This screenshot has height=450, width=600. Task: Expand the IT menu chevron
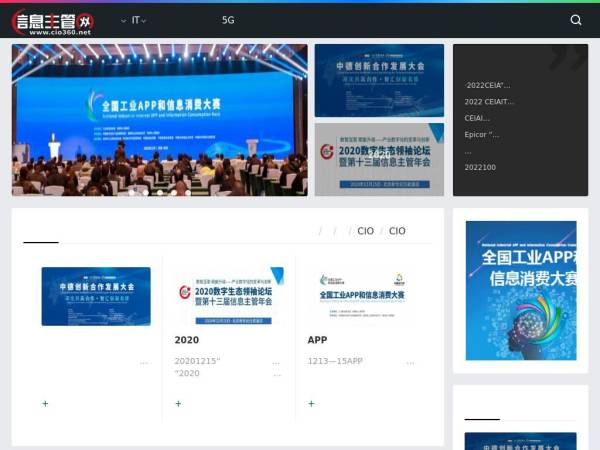pos(143,21)
